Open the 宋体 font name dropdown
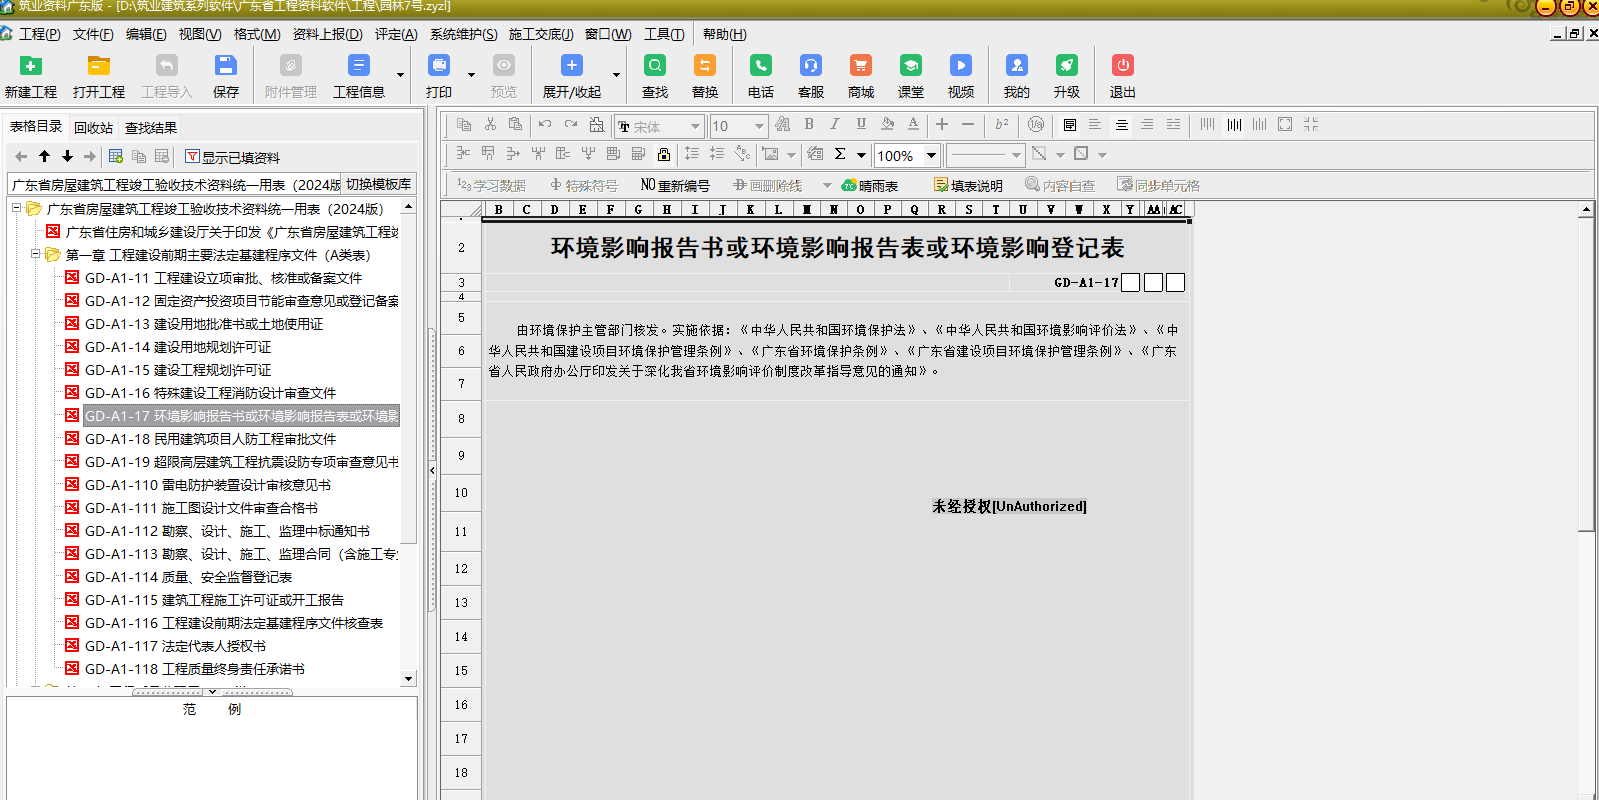The height and width of the screenshot is (800, 1599). click(695, 126)
